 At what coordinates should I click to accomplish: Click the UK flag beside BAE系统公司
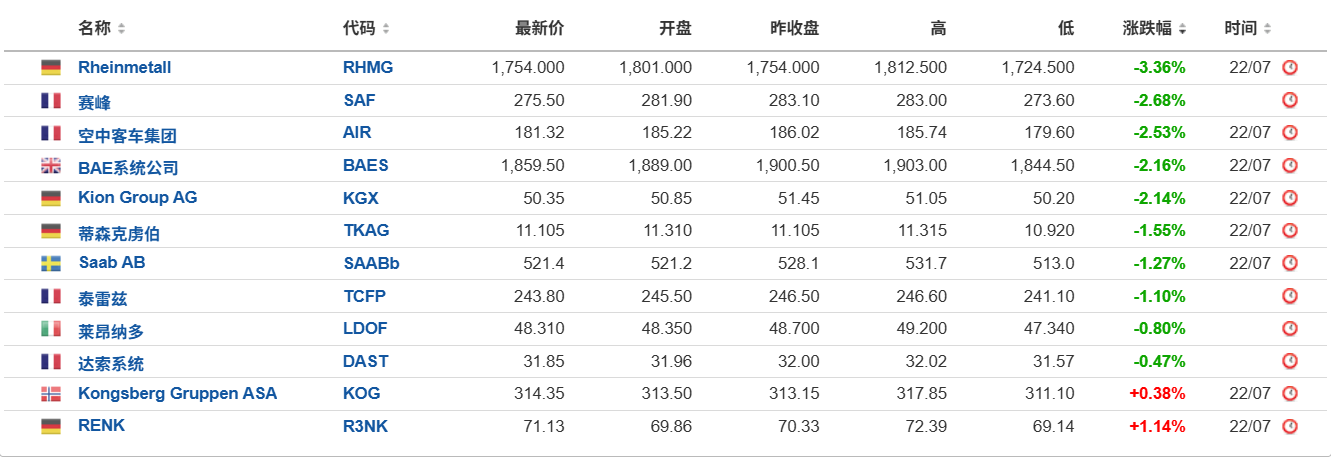pos(50,165)
